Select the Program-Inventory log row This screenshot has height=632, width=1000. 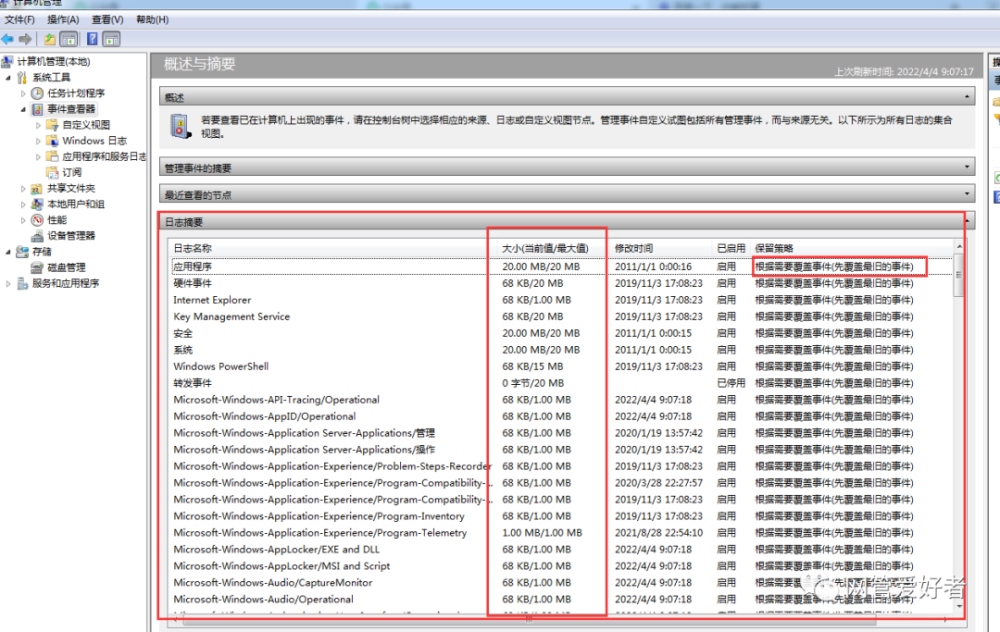[x=561, y=516]
